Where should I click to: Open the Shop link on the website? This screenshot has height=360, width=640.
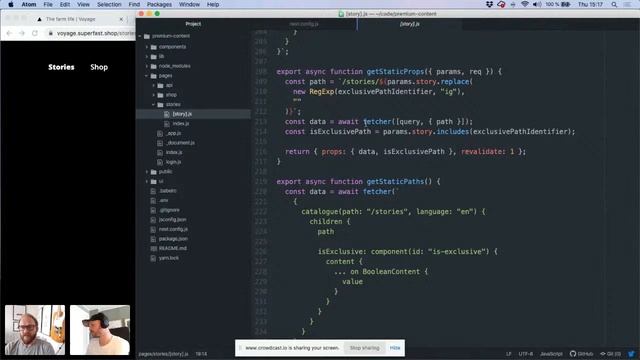click(99, 67)
